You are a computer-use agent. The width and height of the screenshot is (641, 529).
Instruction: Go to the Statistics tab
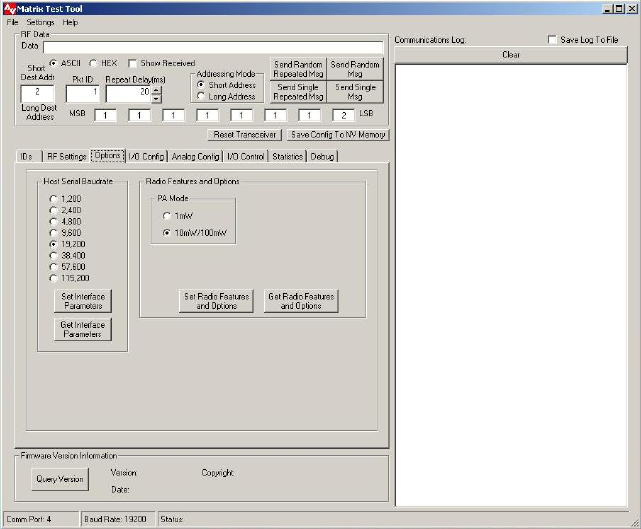click(287, 156)
